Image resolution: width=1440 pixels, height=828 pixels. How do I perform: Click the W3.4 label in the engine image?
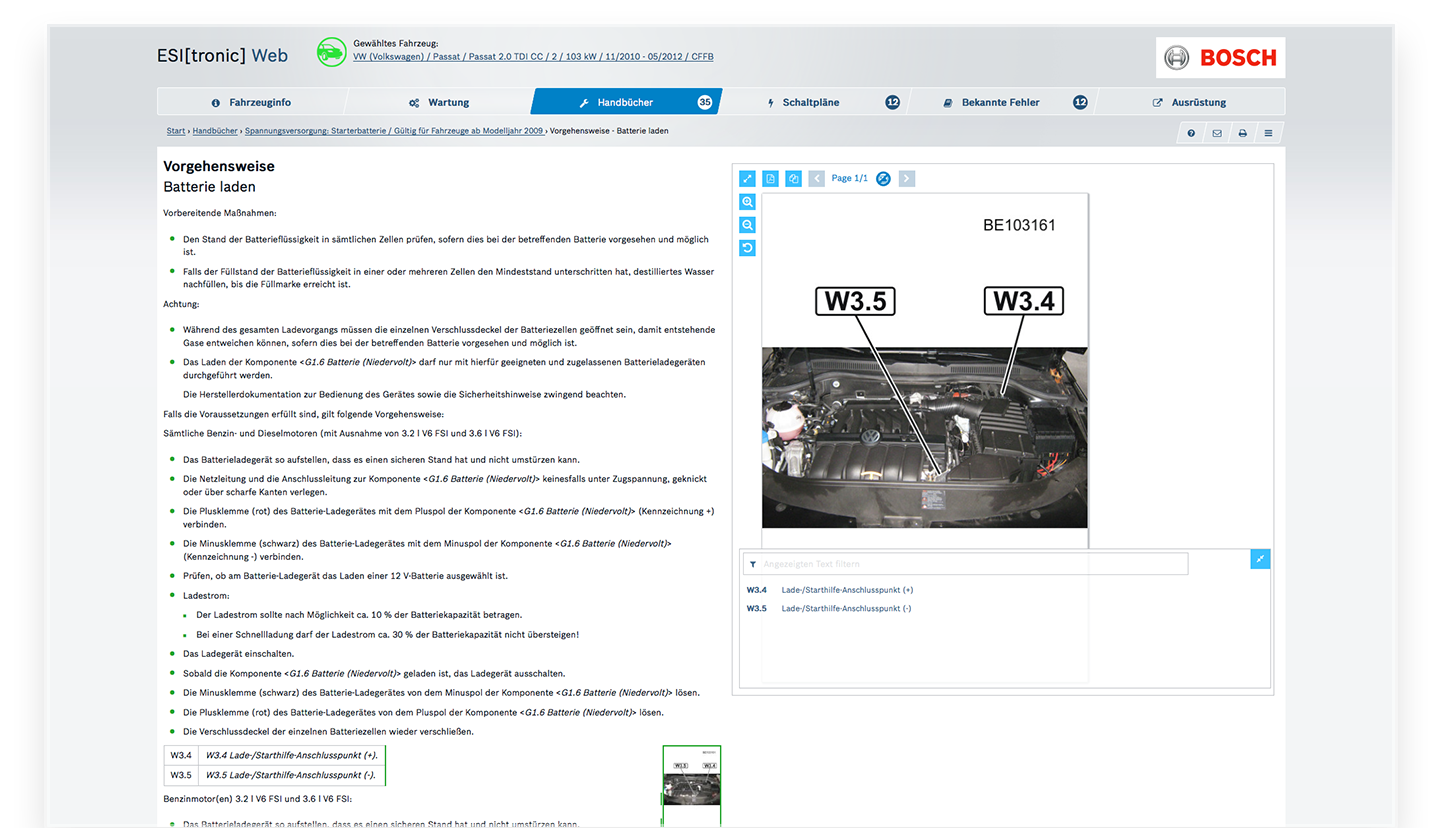point(1023,301)
